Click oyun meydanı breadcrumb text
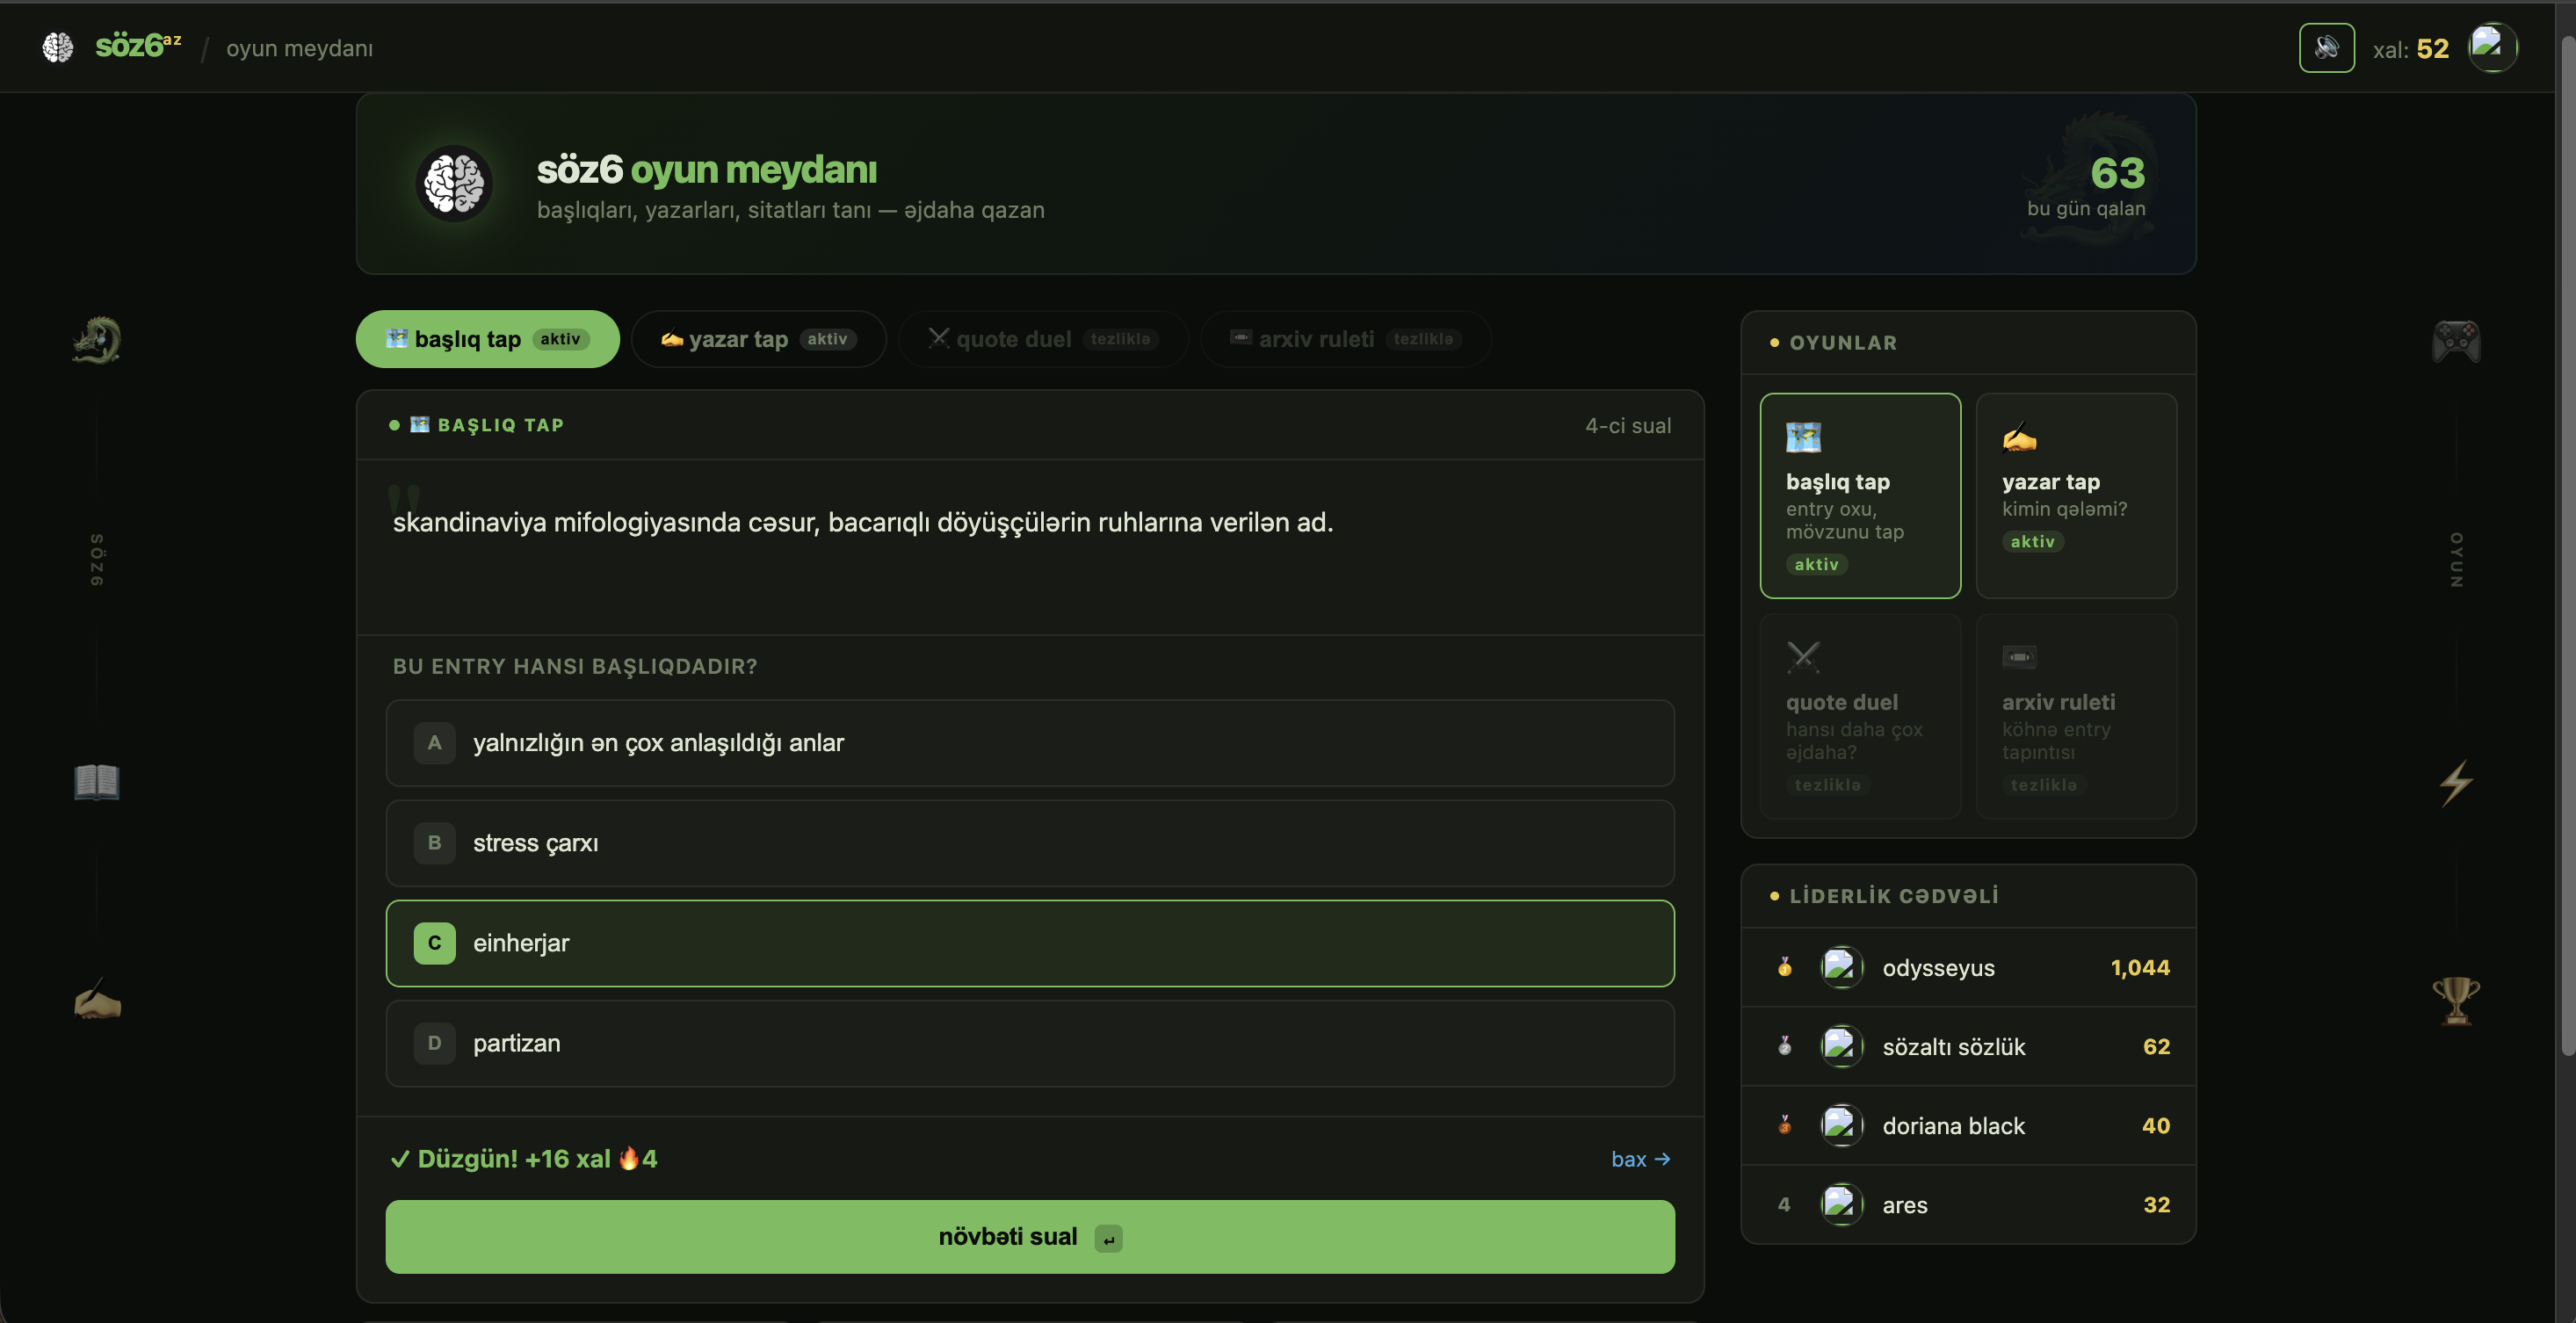The image size is (2576, 1323). (x=299, y=48)
